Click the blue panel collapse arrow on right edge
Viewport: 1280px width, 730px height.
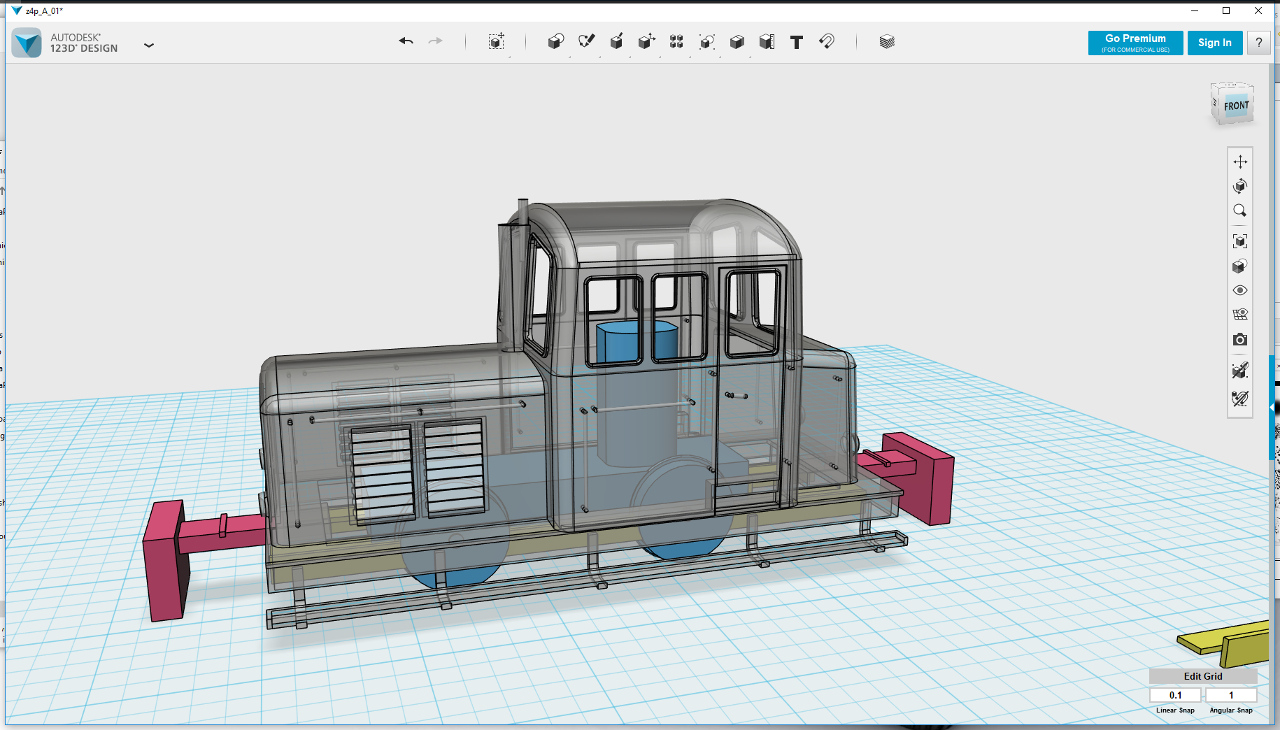coord(1273,407)
